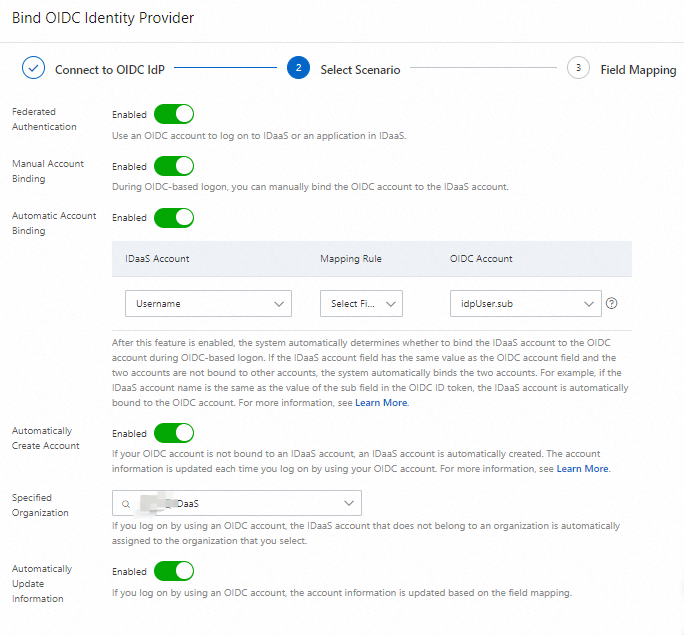Open Learn More link under Automatically Create Account
Viewport: 684px width, 635px height.
(x=582, y=468)
